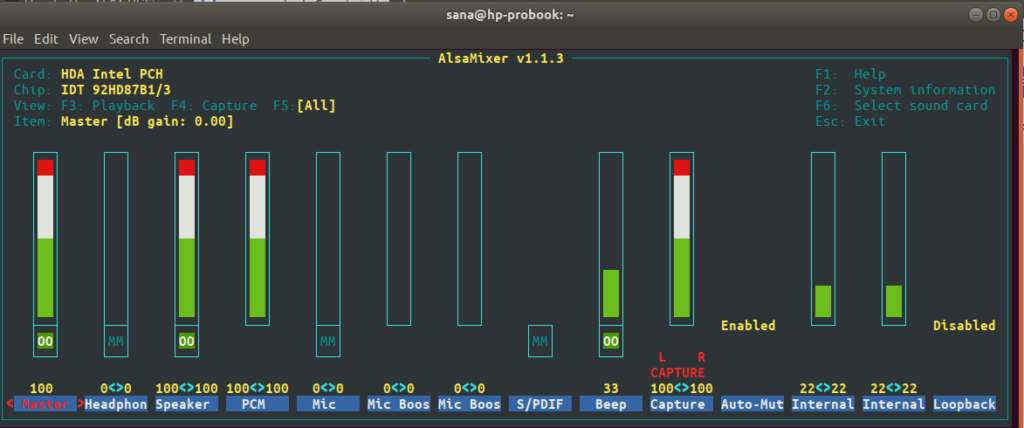The image size is (1024, 428).
Task: Click the Speaker volume bar
Action: pos(187,239)
